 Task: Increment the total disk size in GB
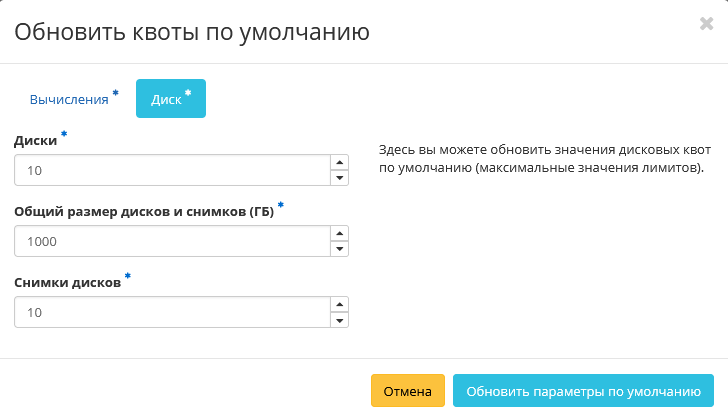click(340, 233)
